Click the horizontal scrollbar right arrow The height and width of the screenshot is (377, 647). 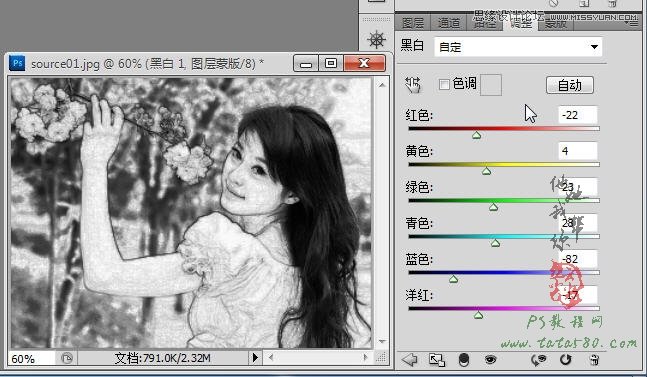point(366,358)
